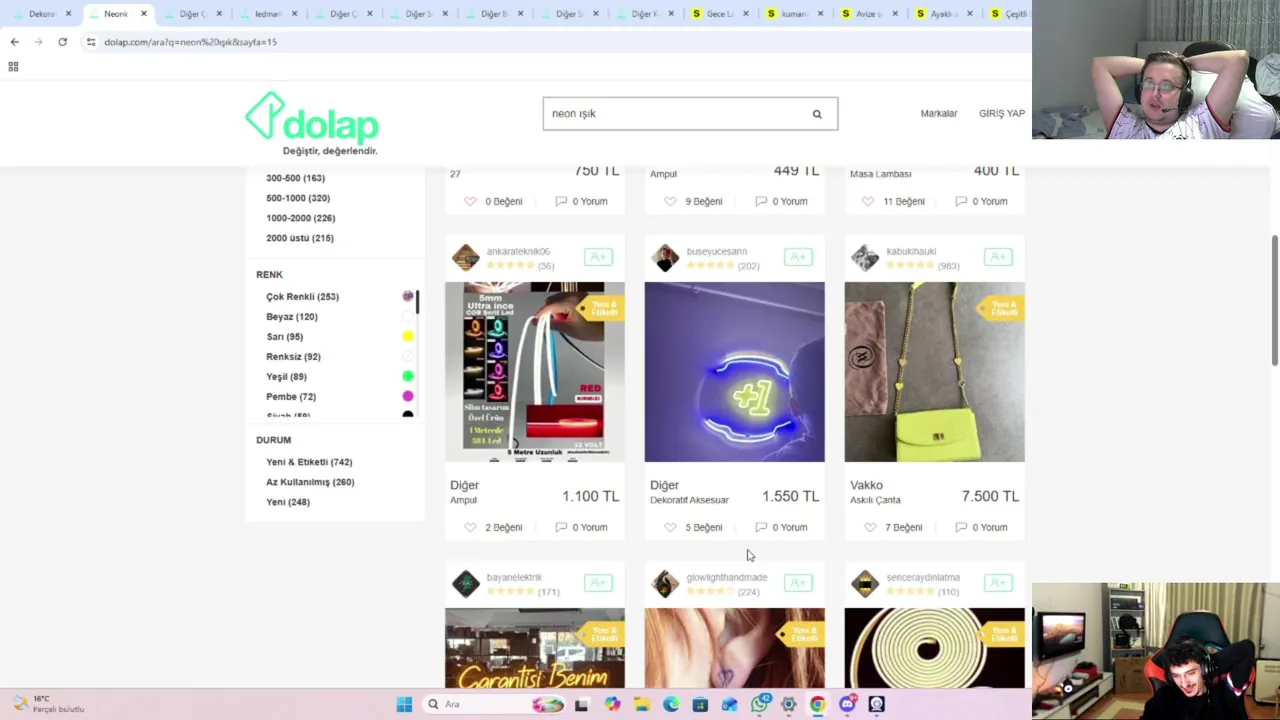Viewport: 1280px width, 720px height.
Task: Like the 1.550 TL Dekoratif Aksesuar heart
Action: (670, 527)
